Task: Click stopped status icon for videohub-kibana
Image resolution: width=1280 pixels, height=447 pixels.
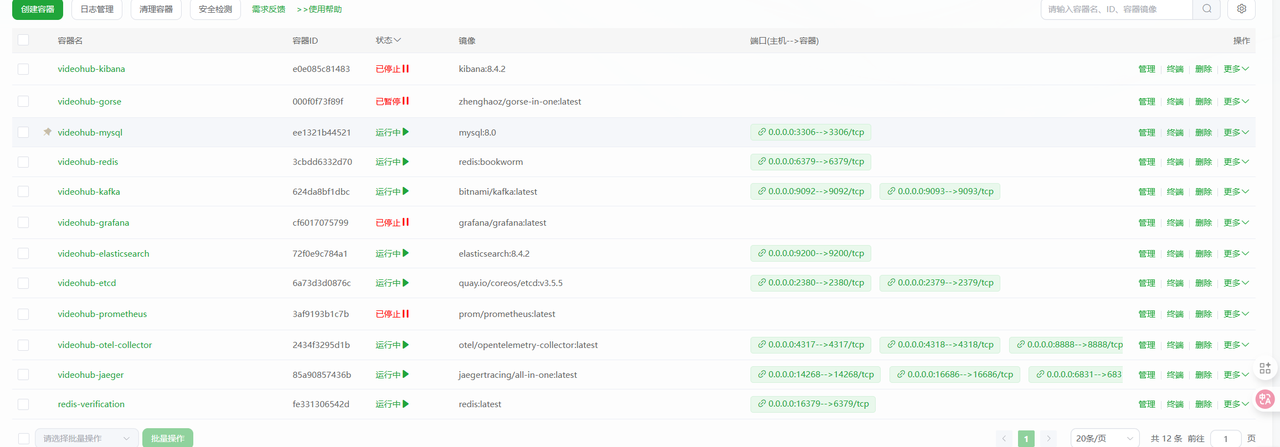Action: click(x=406, y=69)
